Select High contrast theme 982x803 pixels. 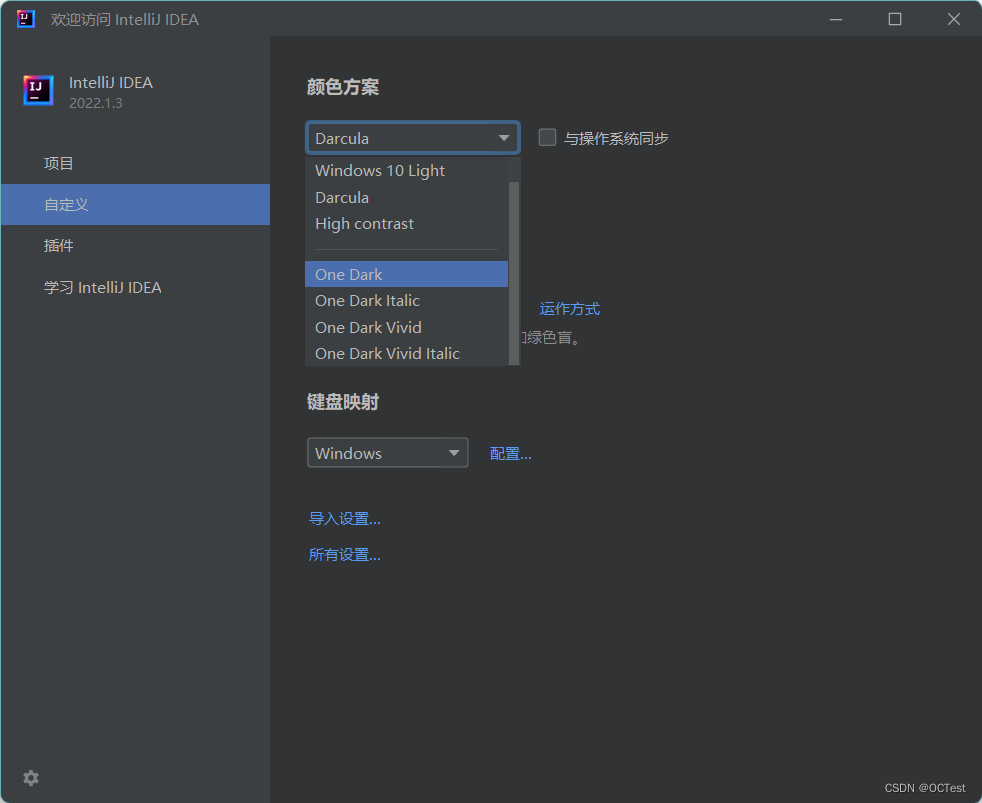tap(406, 224)
